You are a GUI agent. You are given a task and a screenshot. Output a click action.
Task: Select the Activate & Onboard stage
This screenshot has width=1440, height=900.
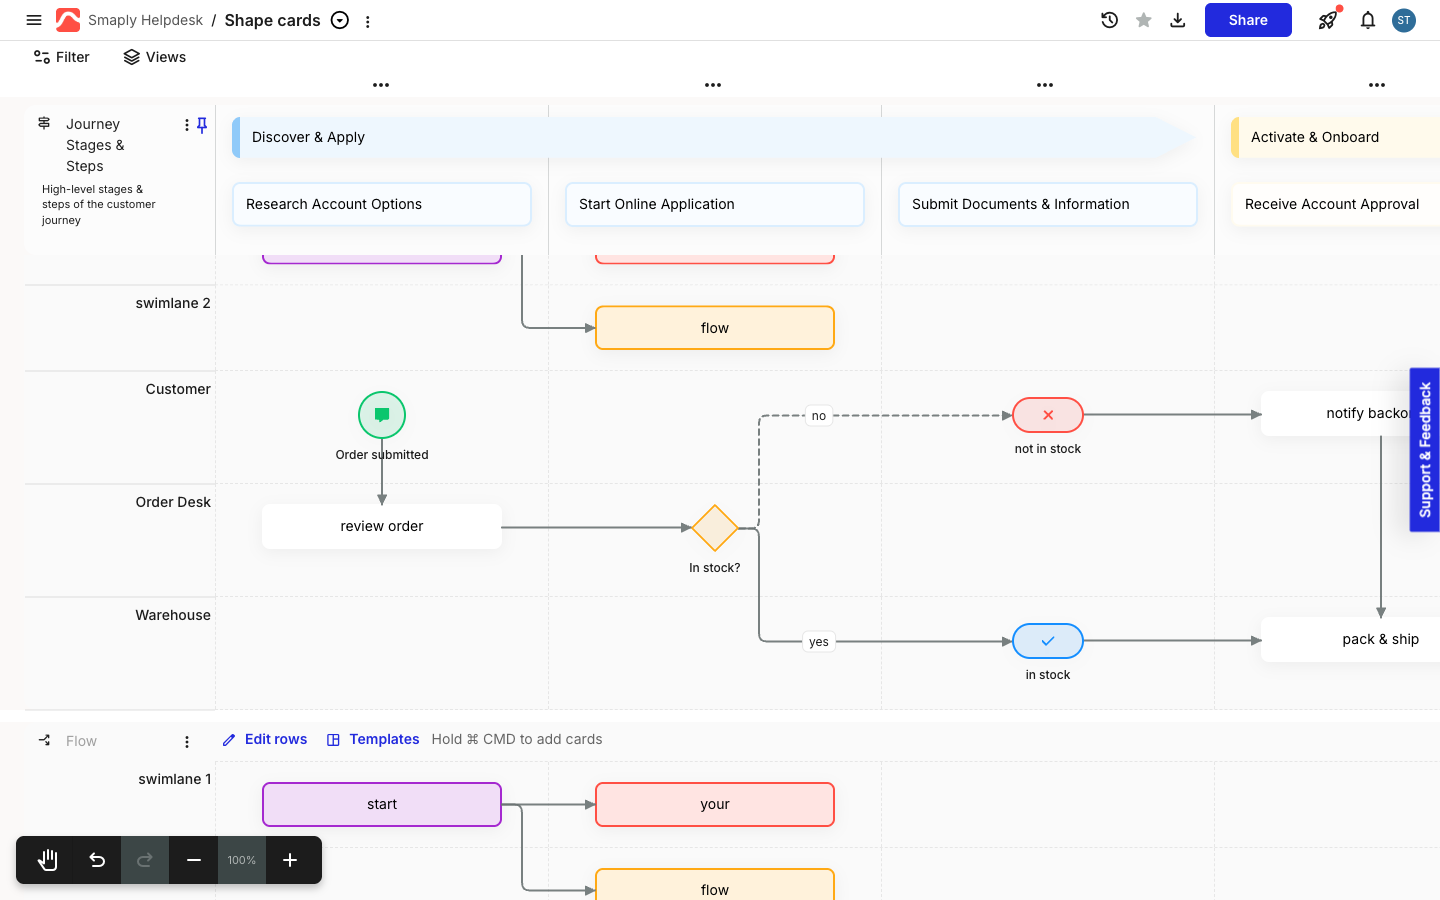pos(1335,137)
